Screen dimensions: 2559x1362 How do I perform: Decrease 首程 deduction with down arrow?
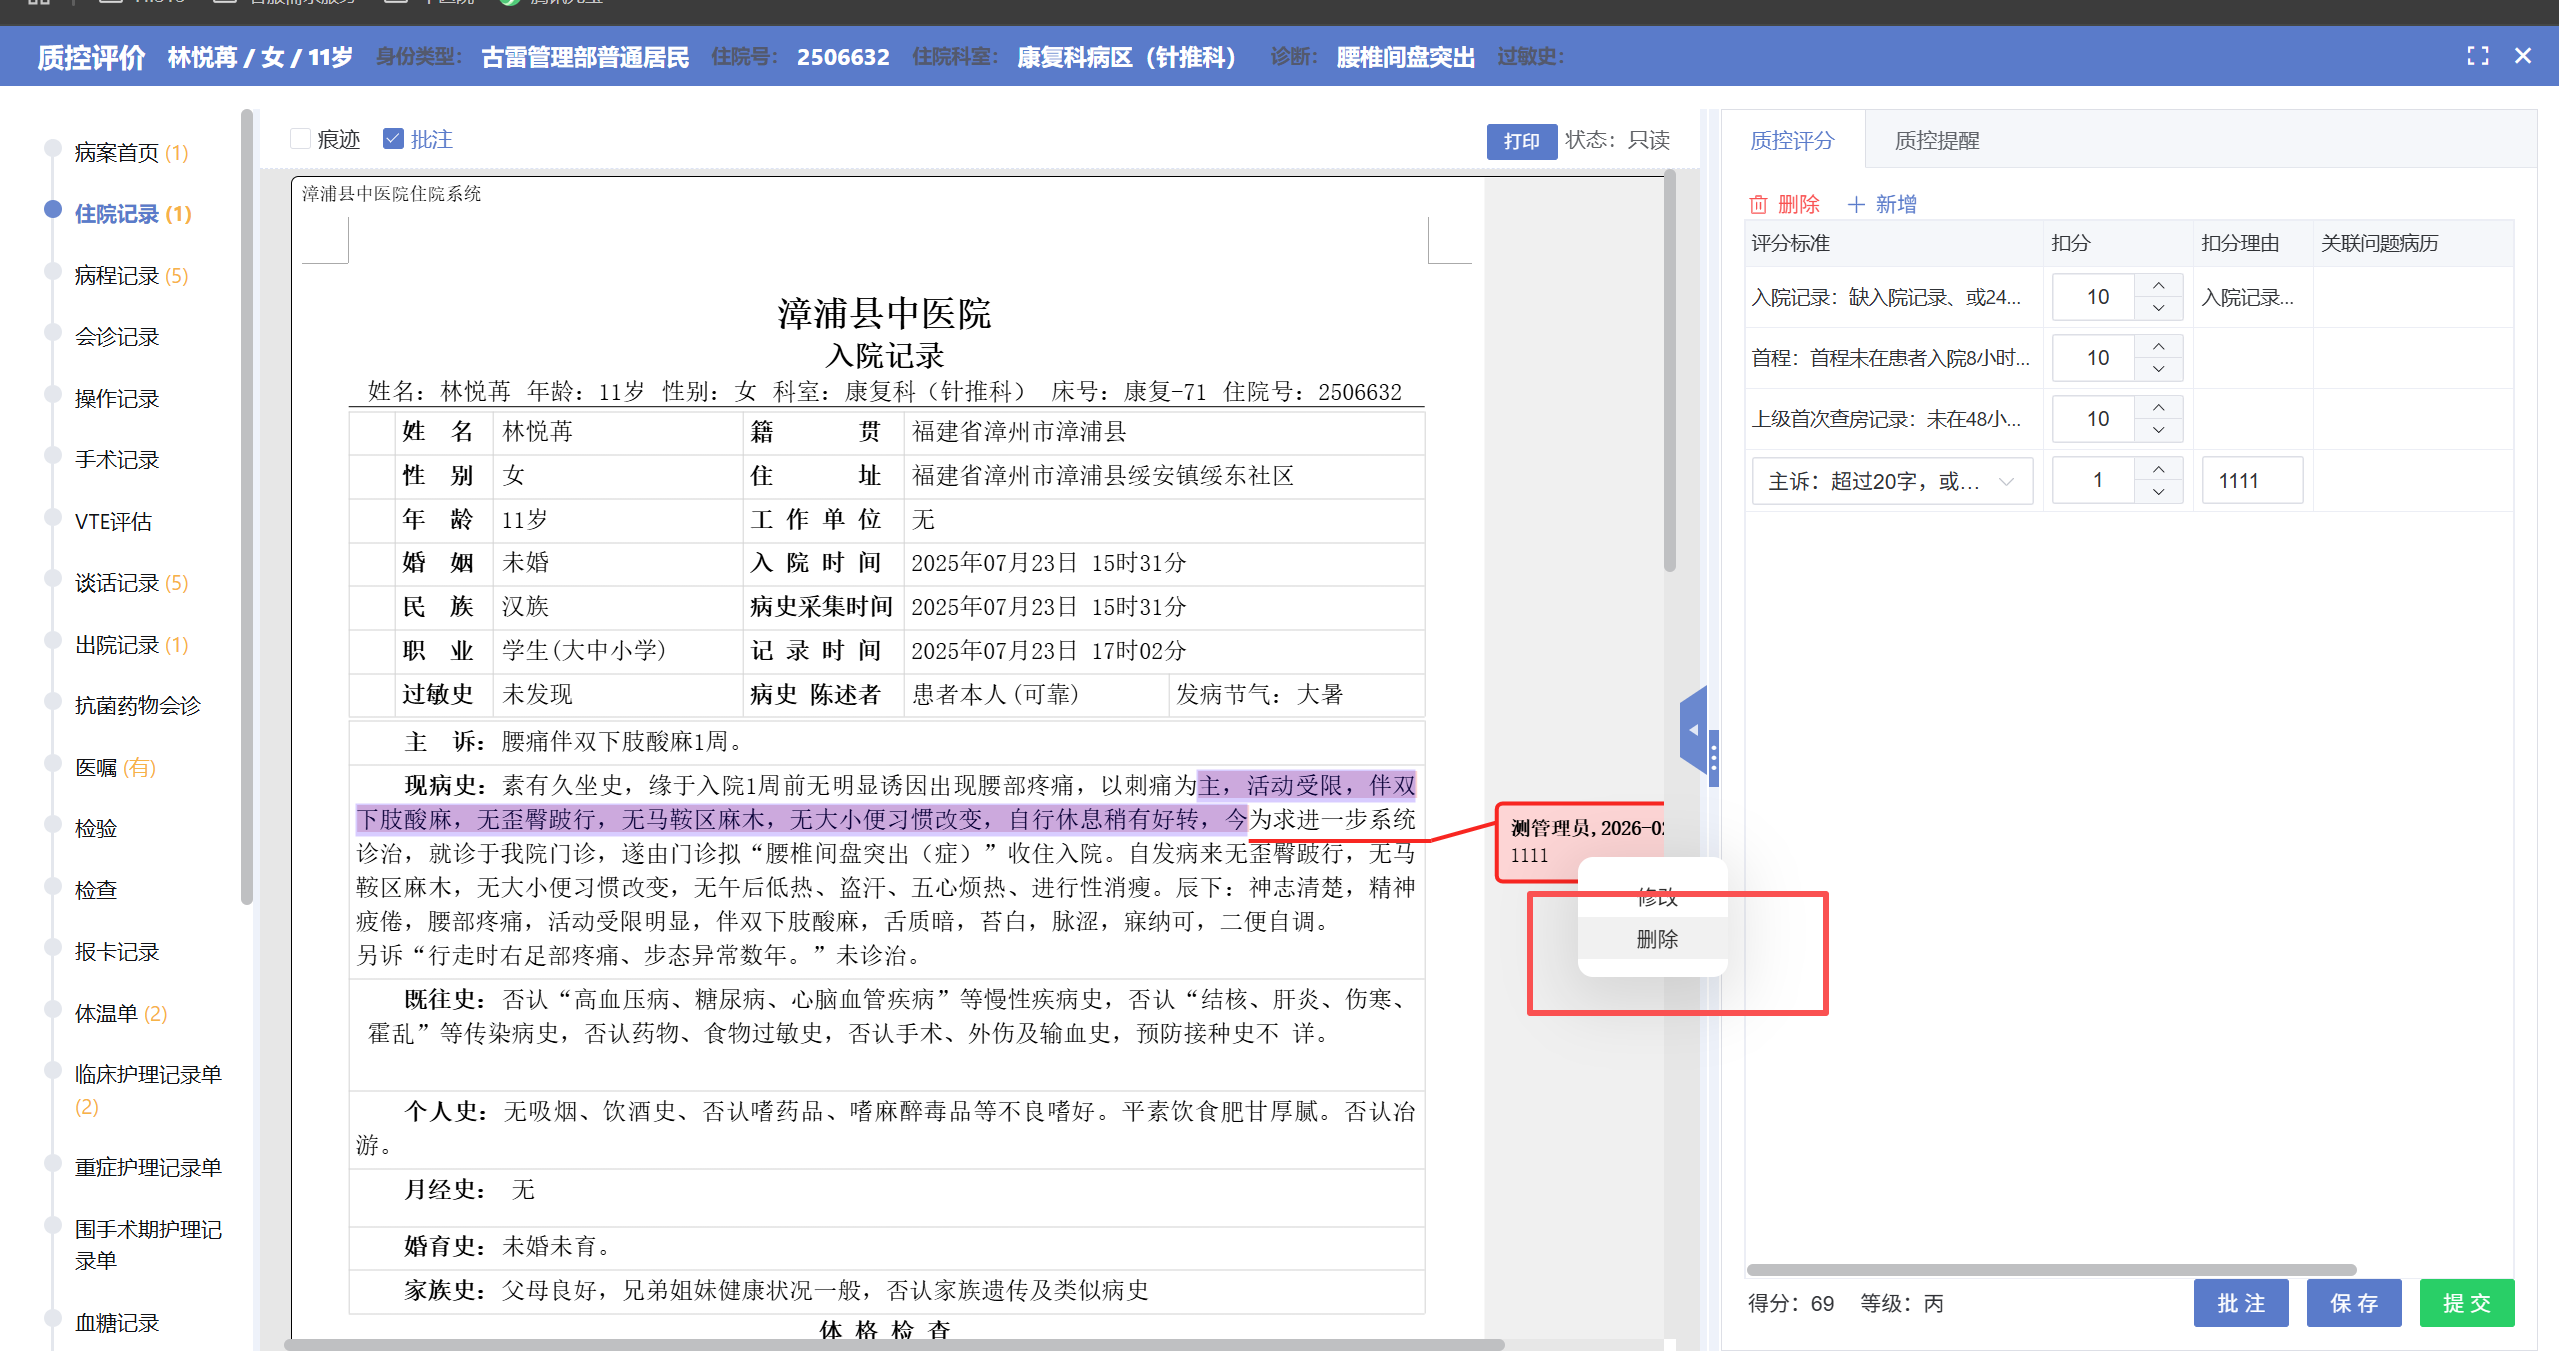click(x=2159, y=369)
